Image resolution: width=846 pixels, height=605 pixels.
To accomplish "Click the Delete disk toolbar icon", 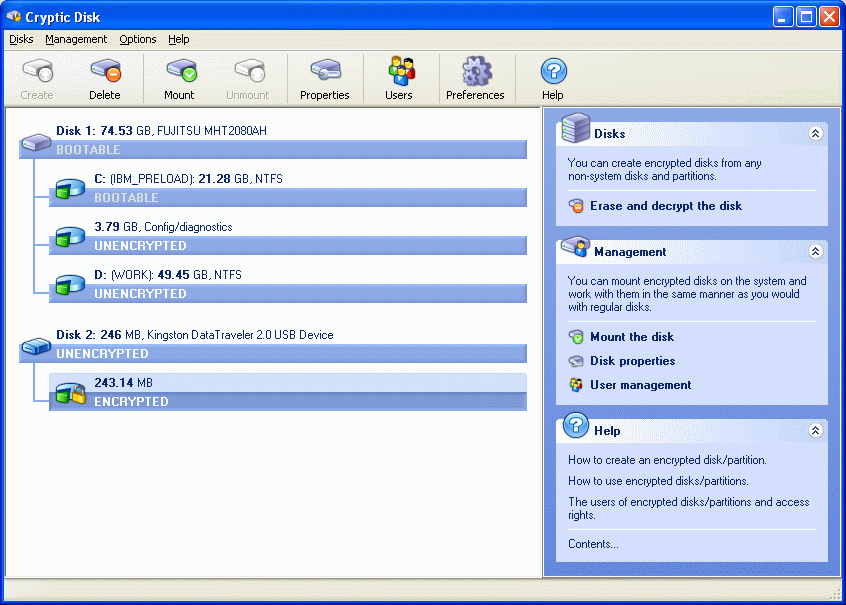I will pyautogui.click(x=104, y=72).
